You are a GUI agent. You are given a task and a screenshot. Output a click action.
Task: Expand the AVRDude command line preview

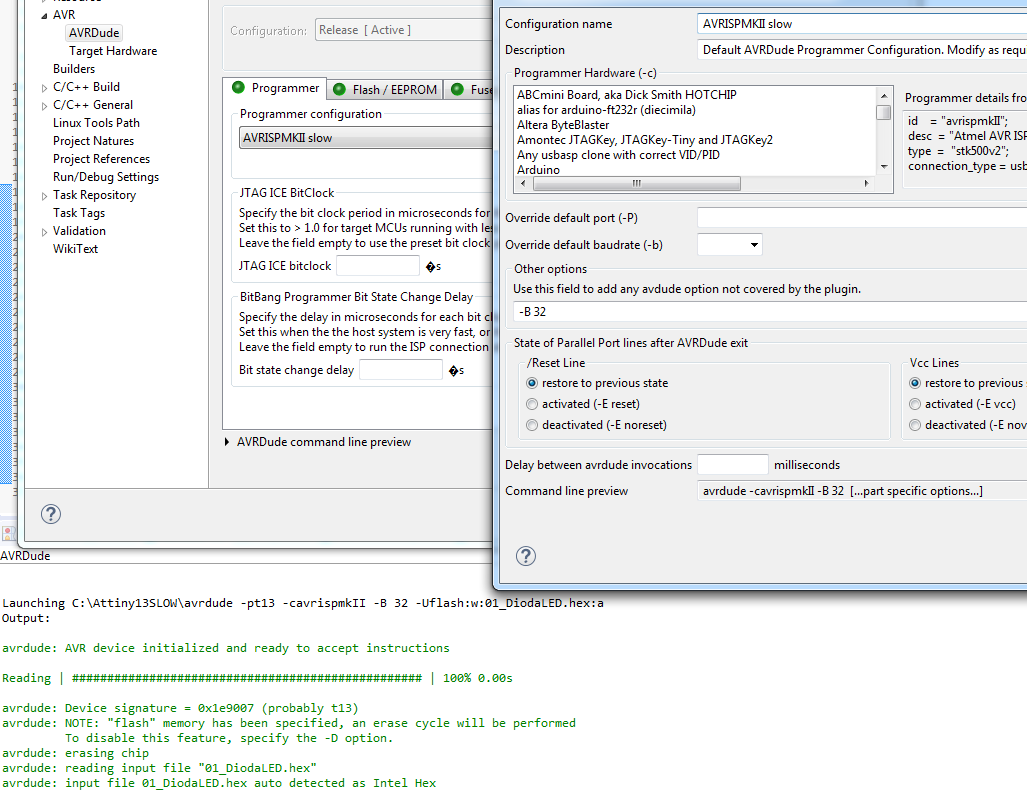pos(227,442)
